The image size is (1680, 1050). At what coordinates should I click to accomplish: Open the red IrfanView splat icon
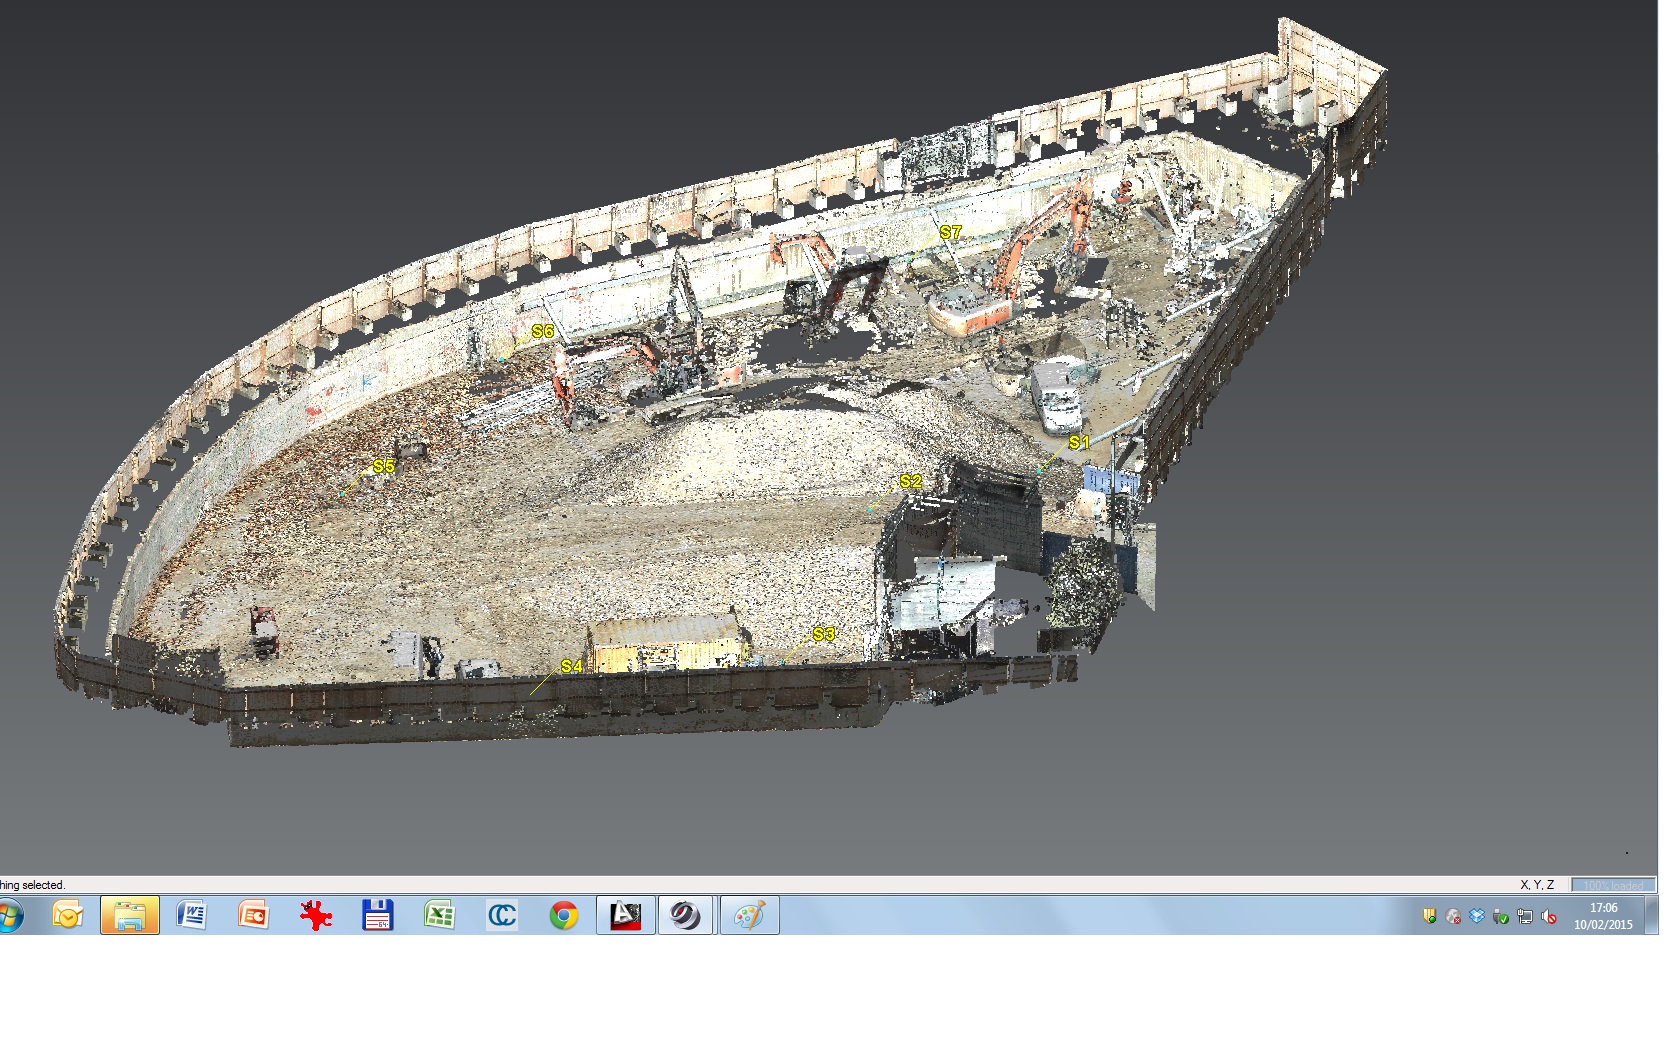tap(316, 915)
